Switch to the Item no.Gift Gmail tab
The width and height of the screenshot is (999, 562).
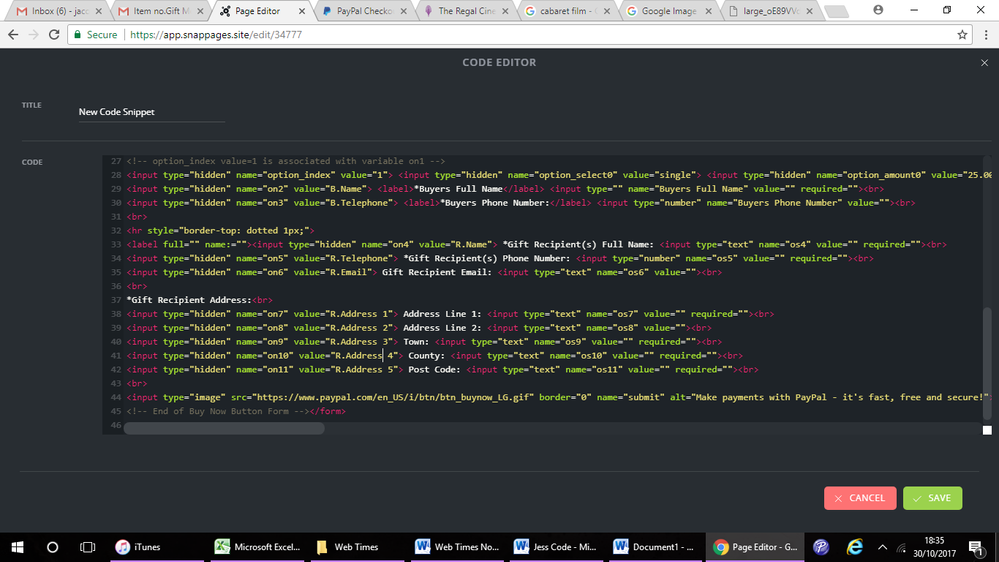tap(161, 11)
